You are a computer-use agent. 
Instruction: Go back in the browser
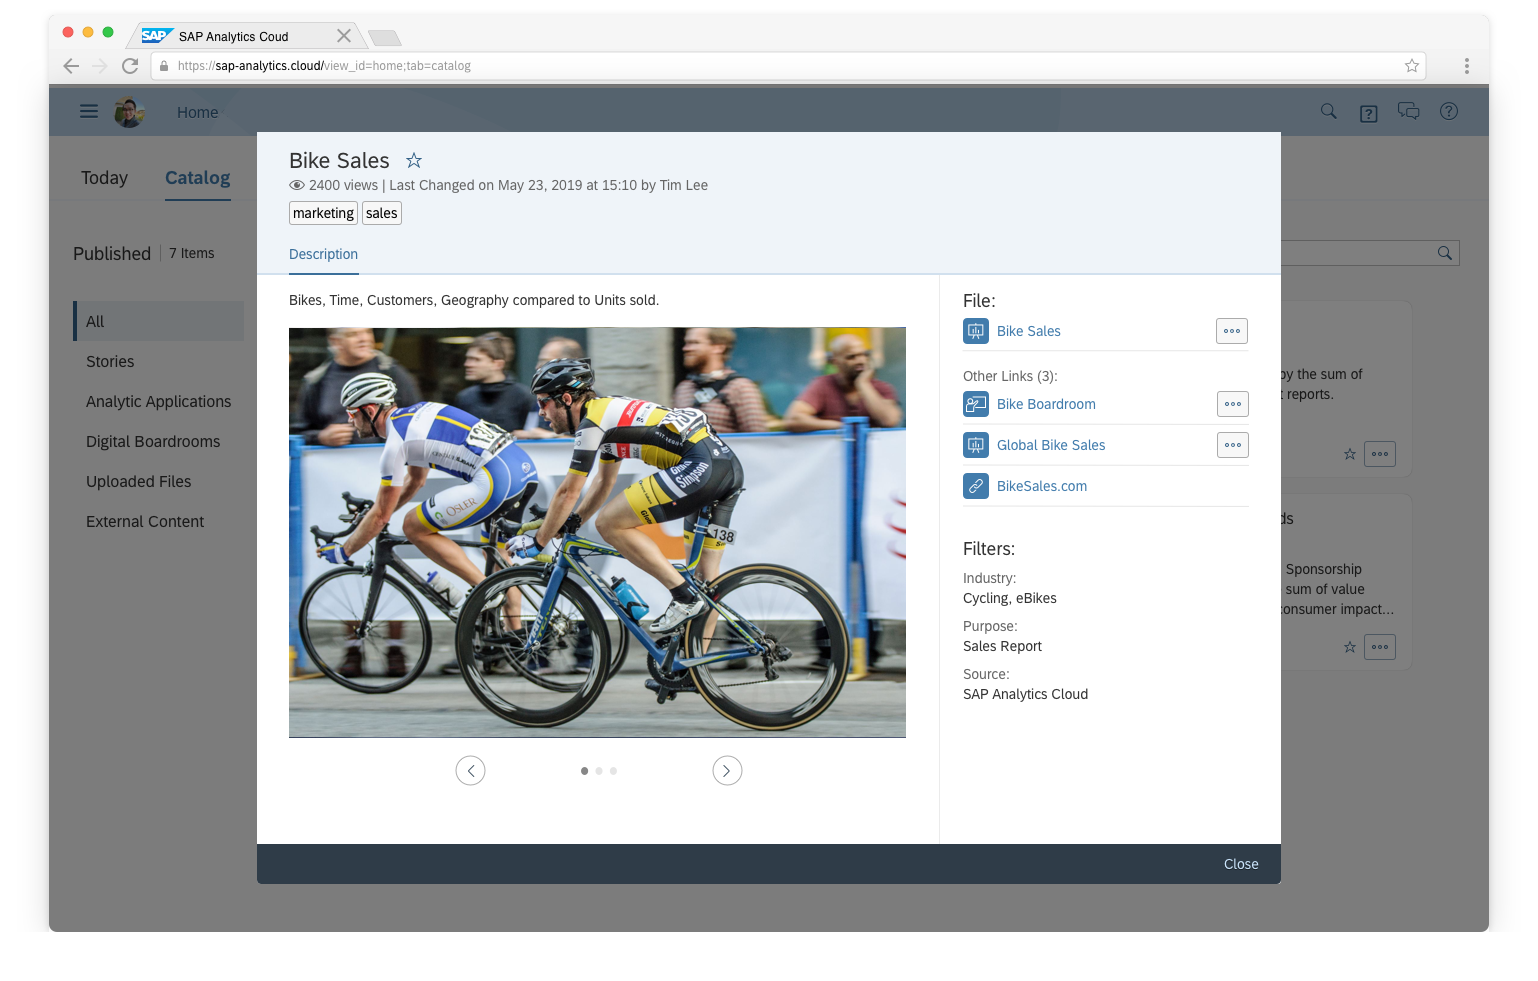pos(71,66)
